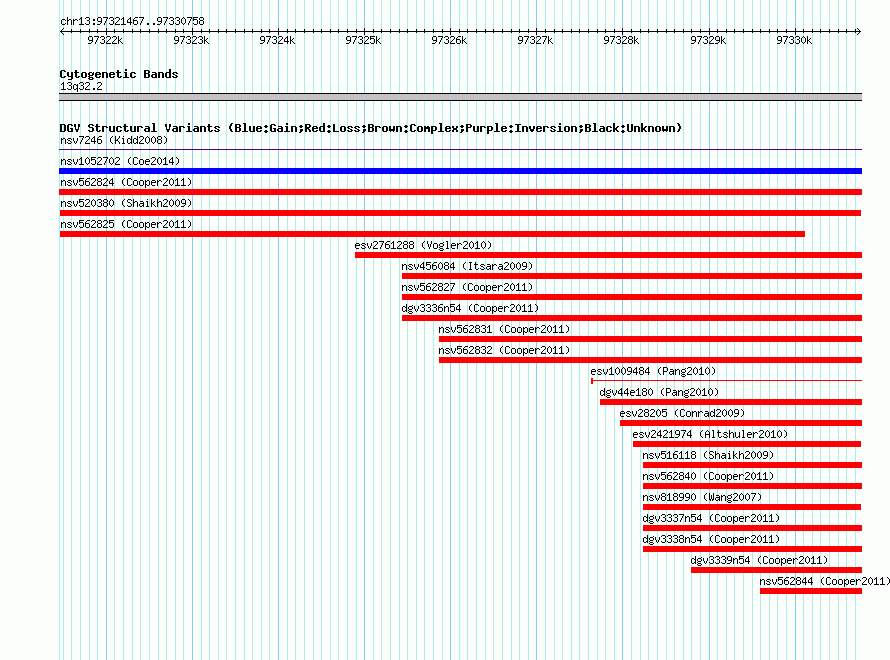The image size is (890, 660).
Task: Select the blue nsv1052702 gain bar
Action: coord(460,171)
